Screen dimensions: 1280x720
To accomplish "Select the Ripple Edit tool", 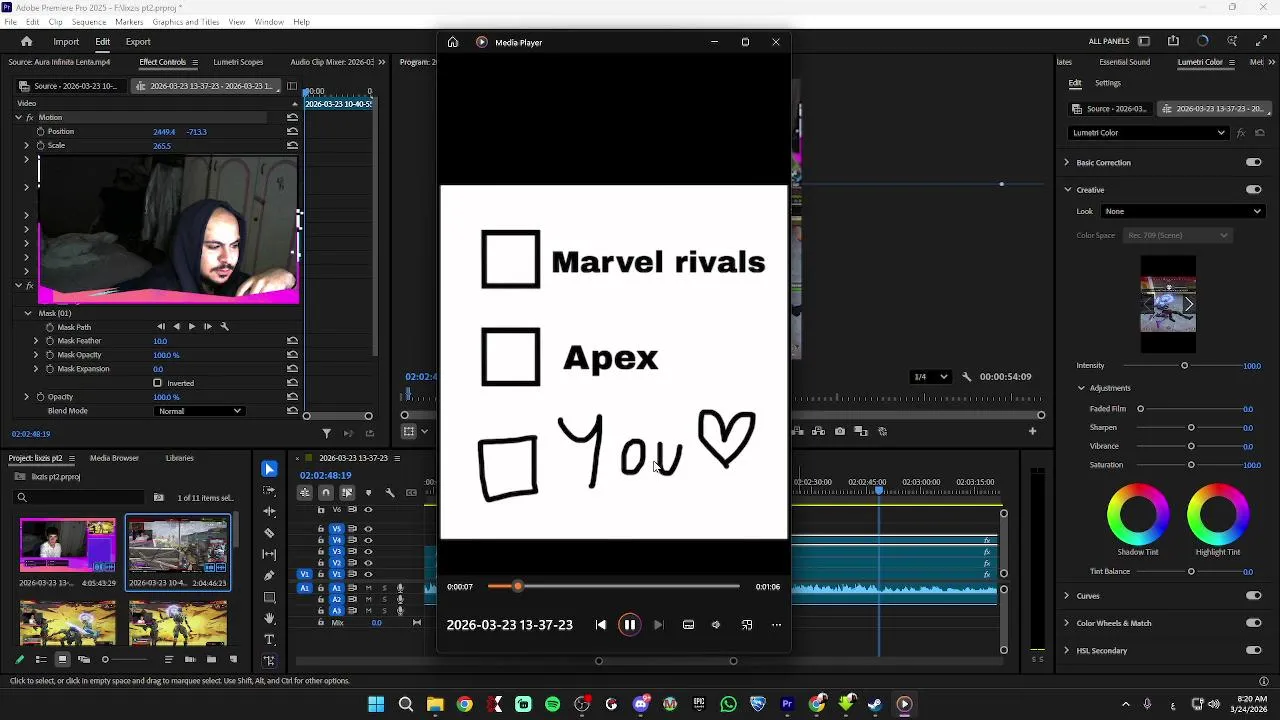I will [x=269, y=511].
